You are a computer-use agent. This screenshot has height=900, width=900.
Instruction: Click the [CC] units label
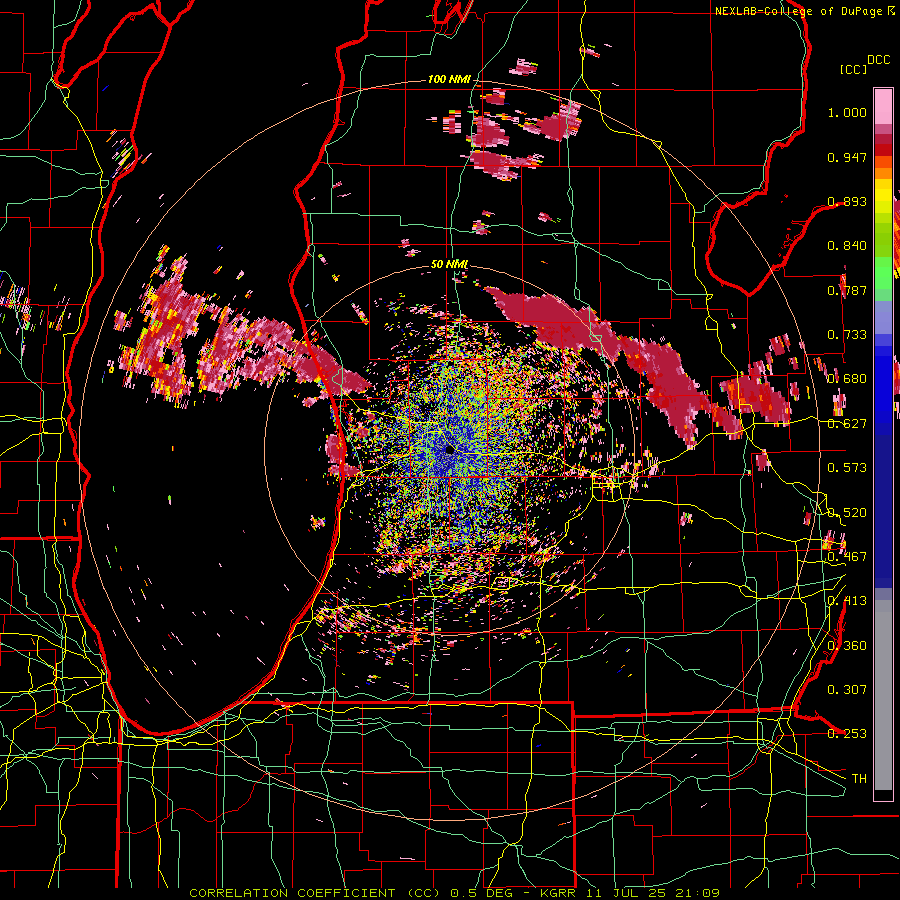[x=853, y=69]
